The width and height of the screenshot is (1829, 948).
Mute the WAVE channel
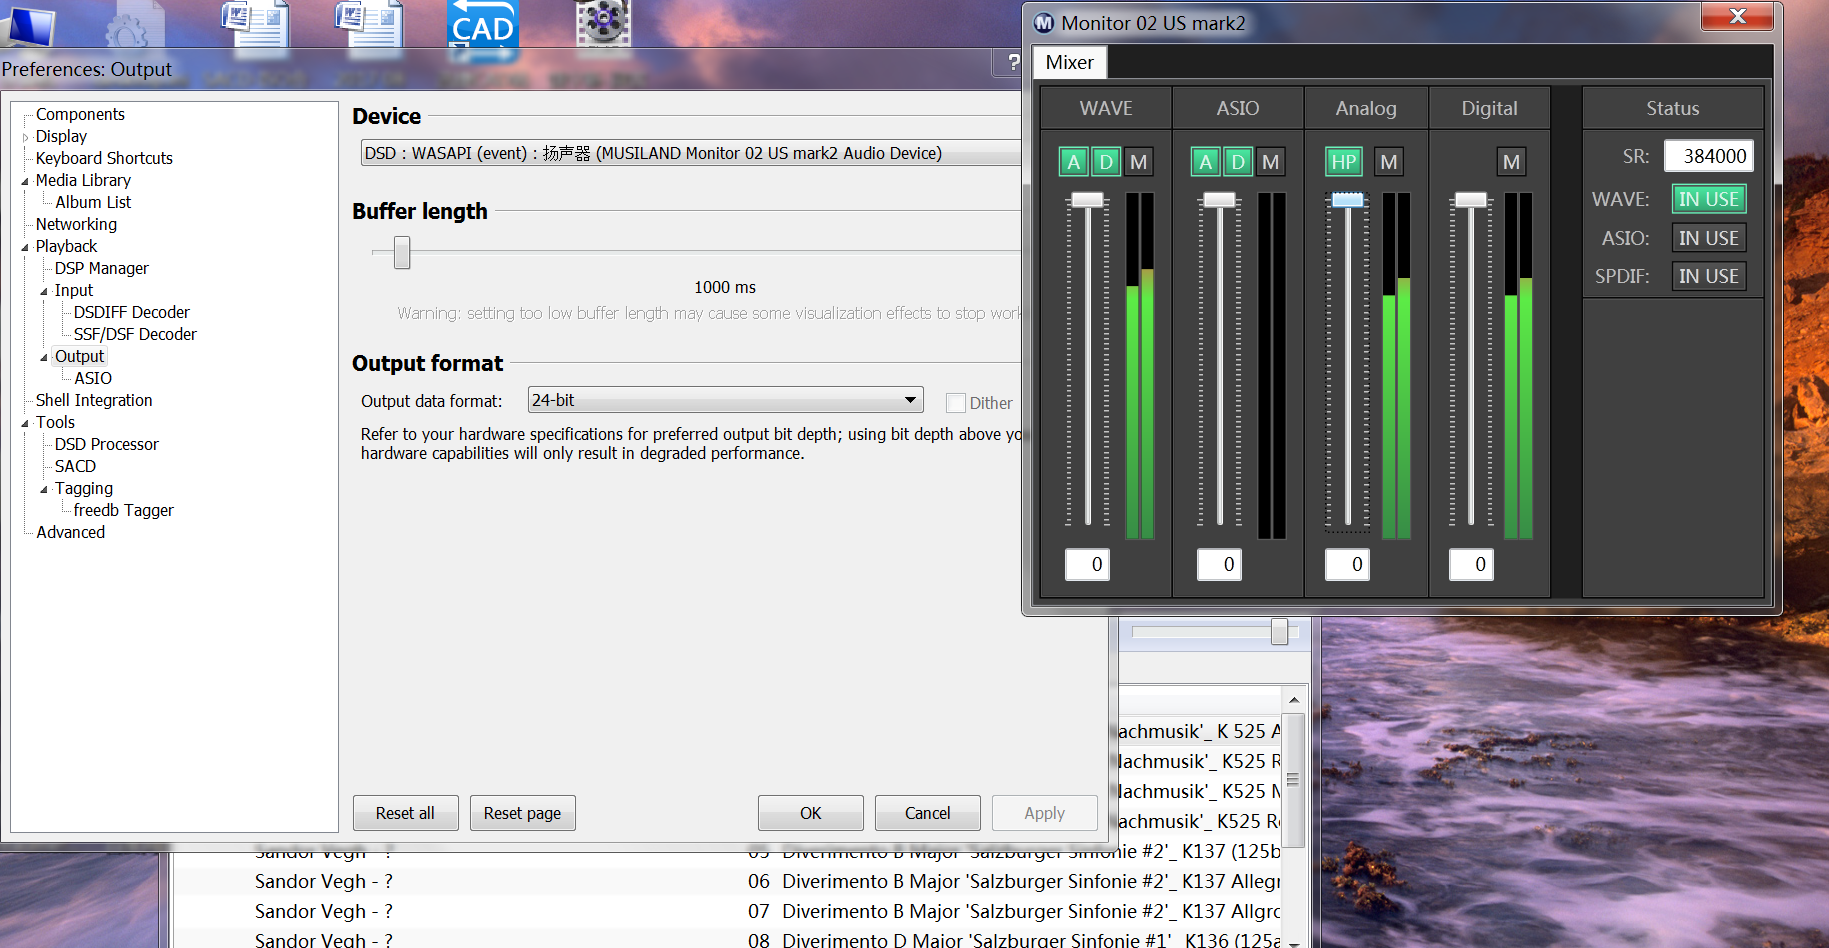(1138, 162)
